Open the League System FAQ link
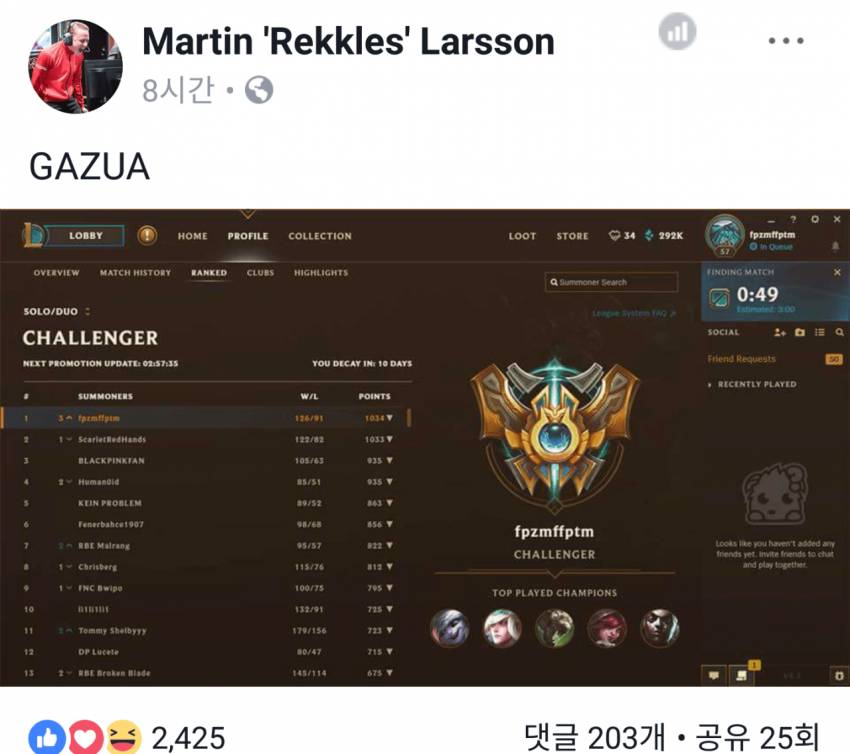 point(634,313)
